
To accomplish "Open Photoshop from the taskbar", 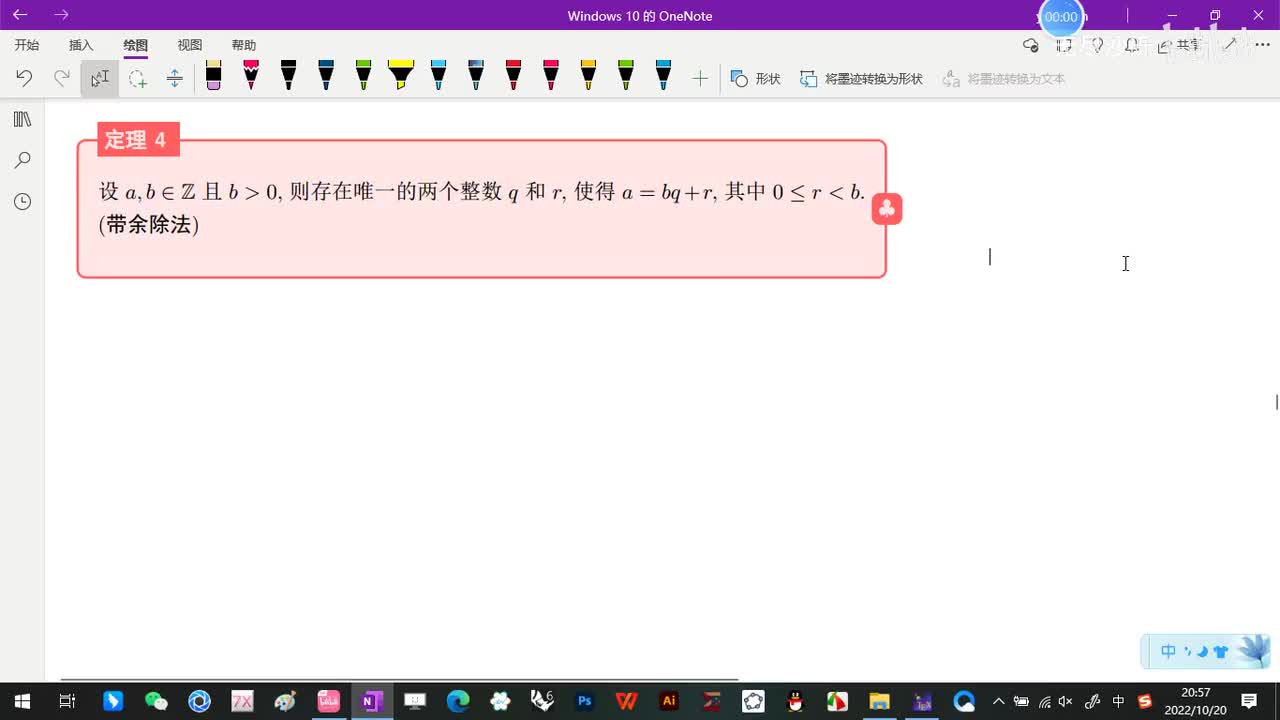I will [x=585, y=701].
